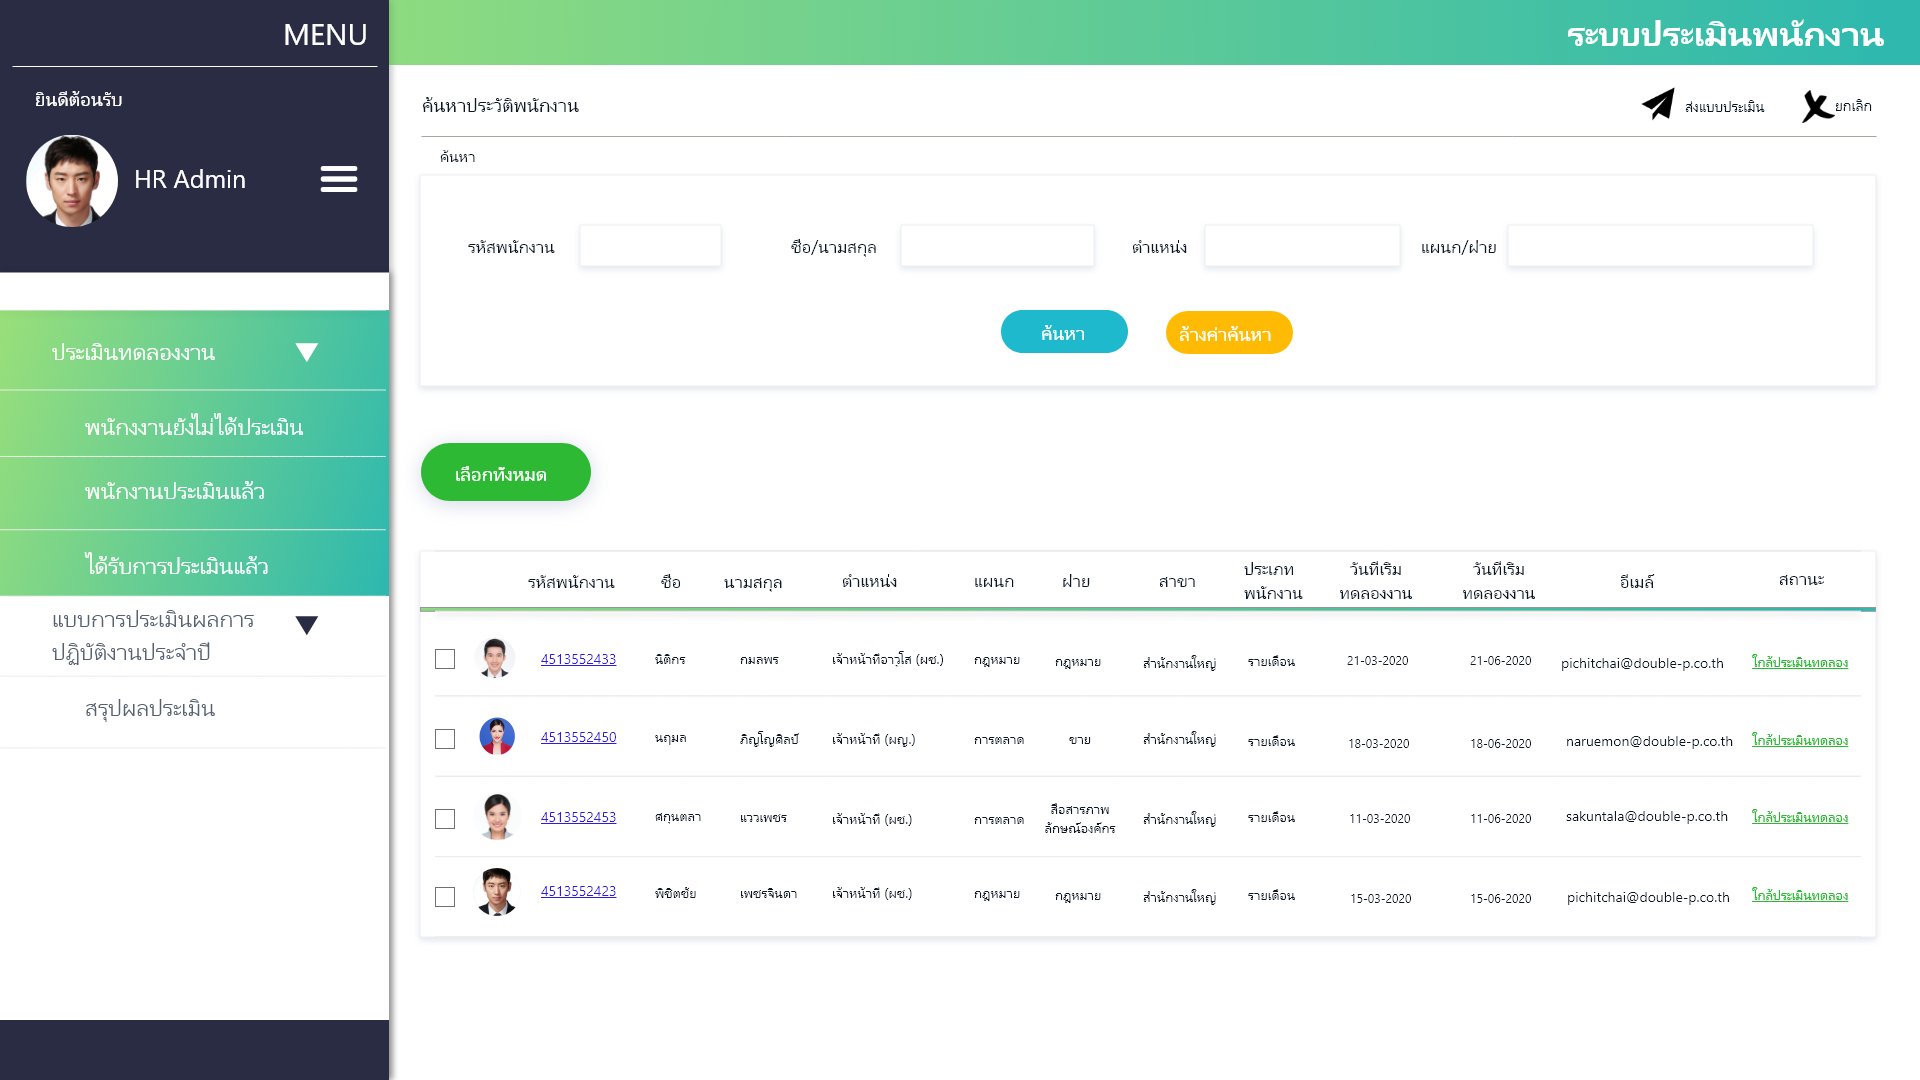Click the ตำแหน่ง search field
Image resolution: width=1920 pixels, height=1080 pixels.
(1302, 246)
